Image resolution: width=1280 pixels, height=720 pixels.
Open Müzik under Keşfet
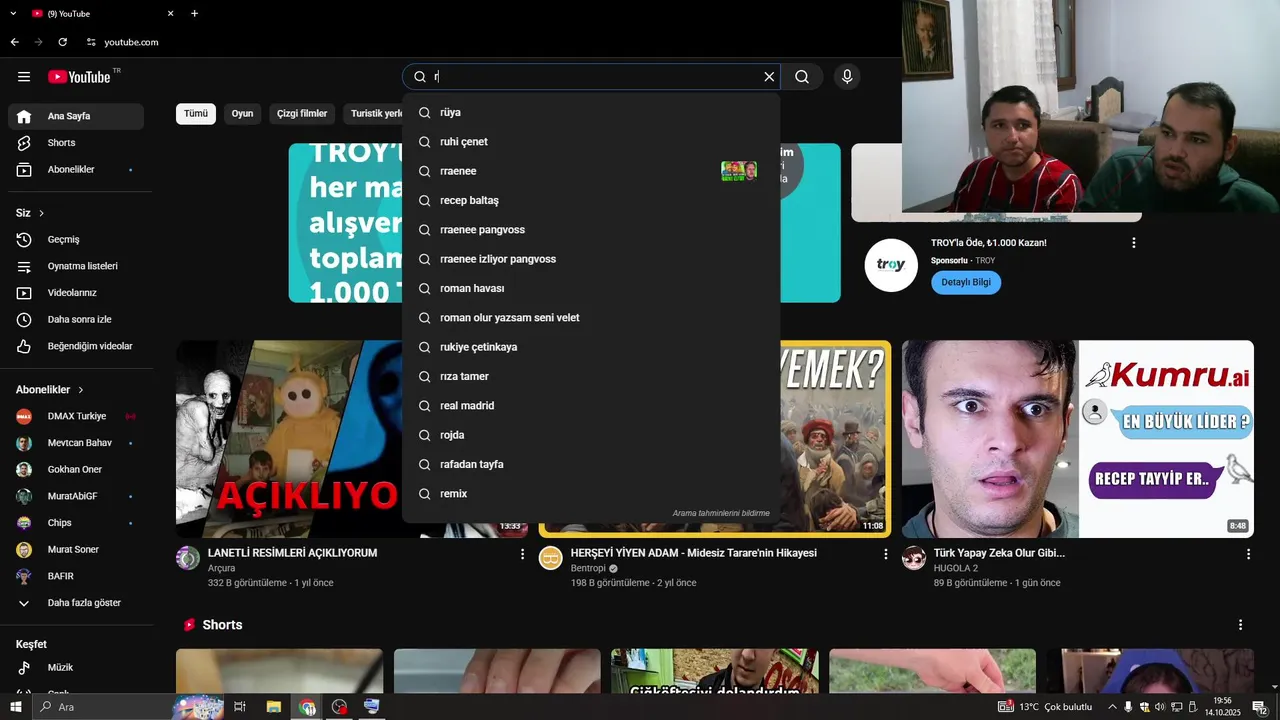(x=76, y=667)
